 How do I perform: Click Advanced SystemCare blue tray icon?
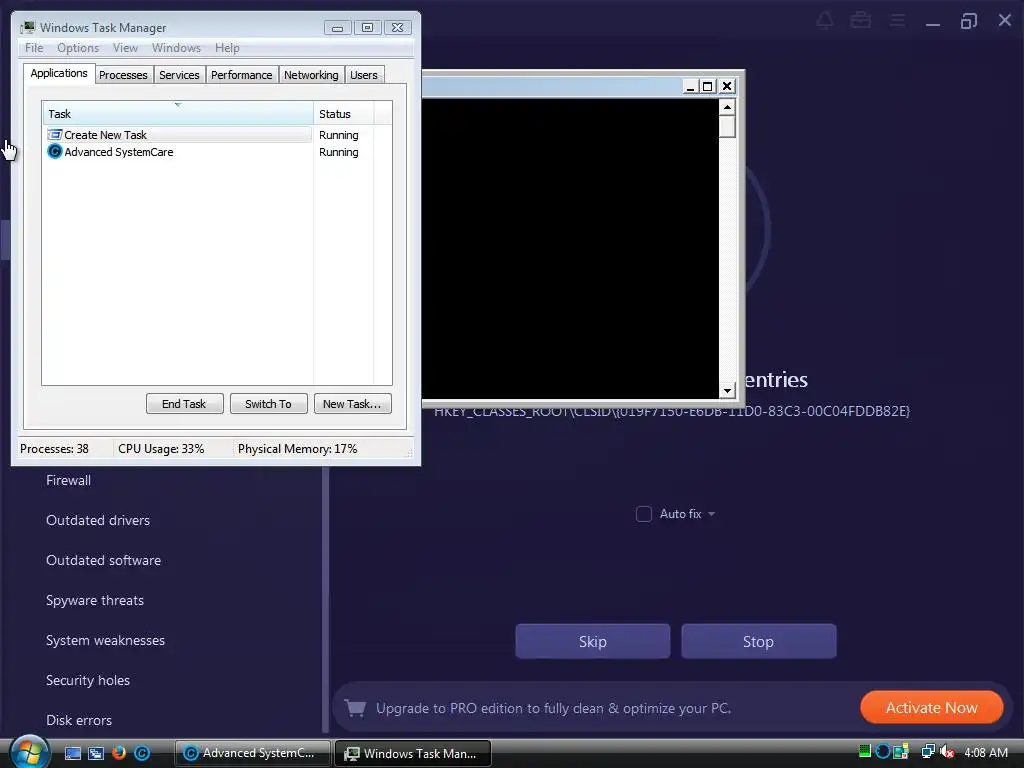(882, 752)
